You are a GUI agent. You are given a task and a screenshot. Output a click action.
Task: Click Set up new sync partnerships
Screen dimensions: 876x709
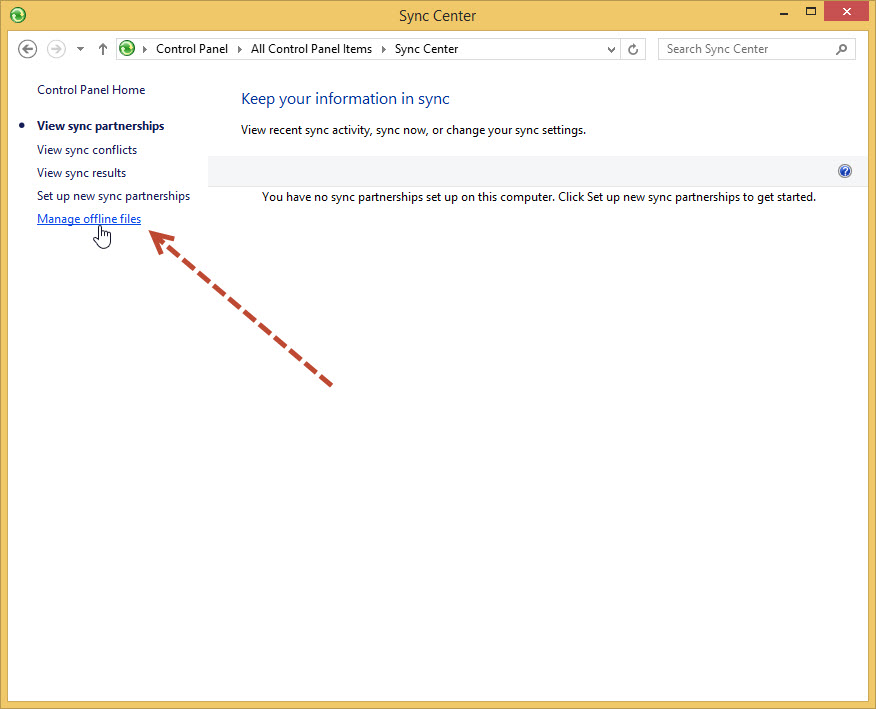(x=113, y=196)
